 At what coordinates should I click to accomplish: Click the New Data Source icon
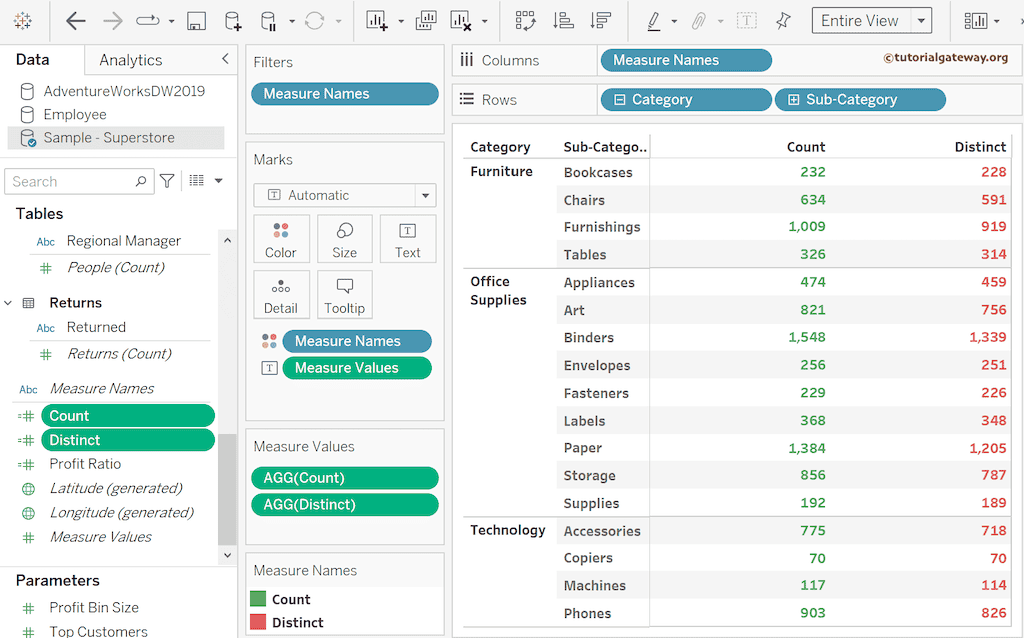(x=232, y=21)
